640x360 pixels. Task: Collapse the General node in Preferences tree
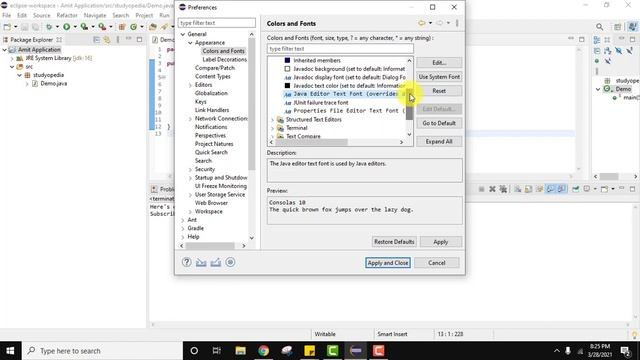coord(183,34)
